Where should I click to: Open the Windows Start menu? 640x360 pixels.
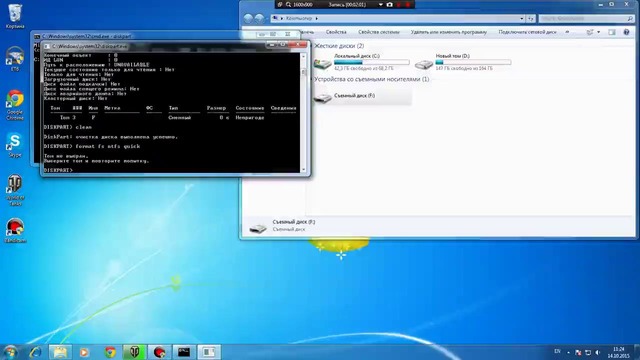(11, 352)
